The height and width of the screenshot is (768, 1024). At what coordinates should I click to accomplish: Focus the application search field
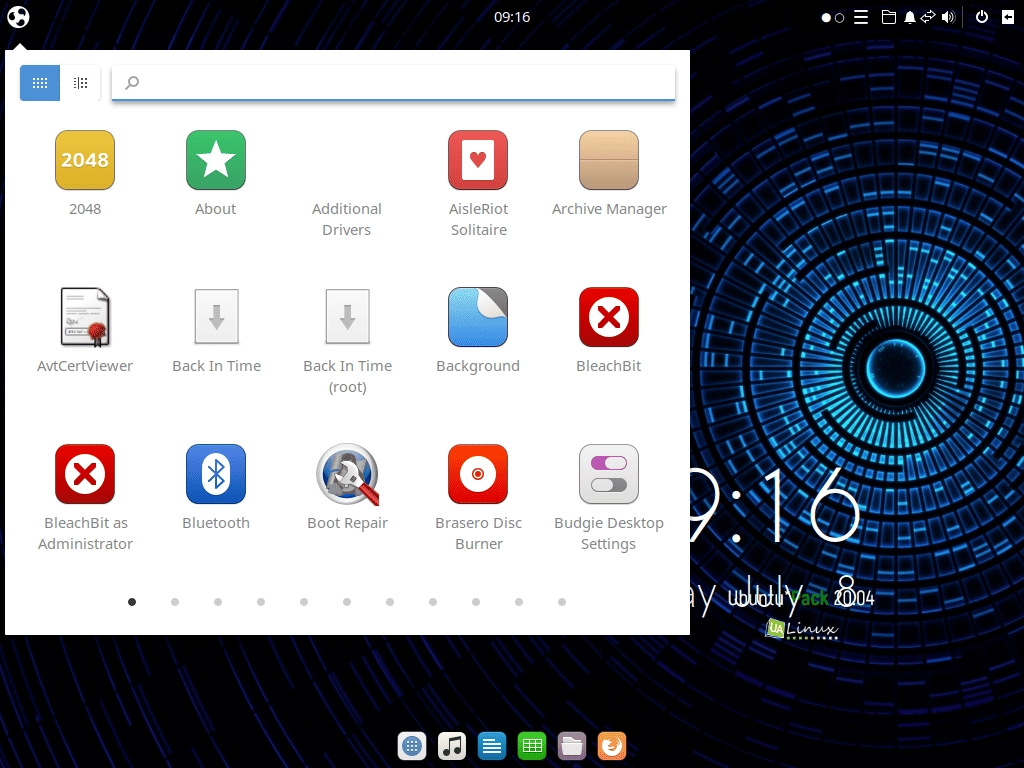click(x=393, y=83)
